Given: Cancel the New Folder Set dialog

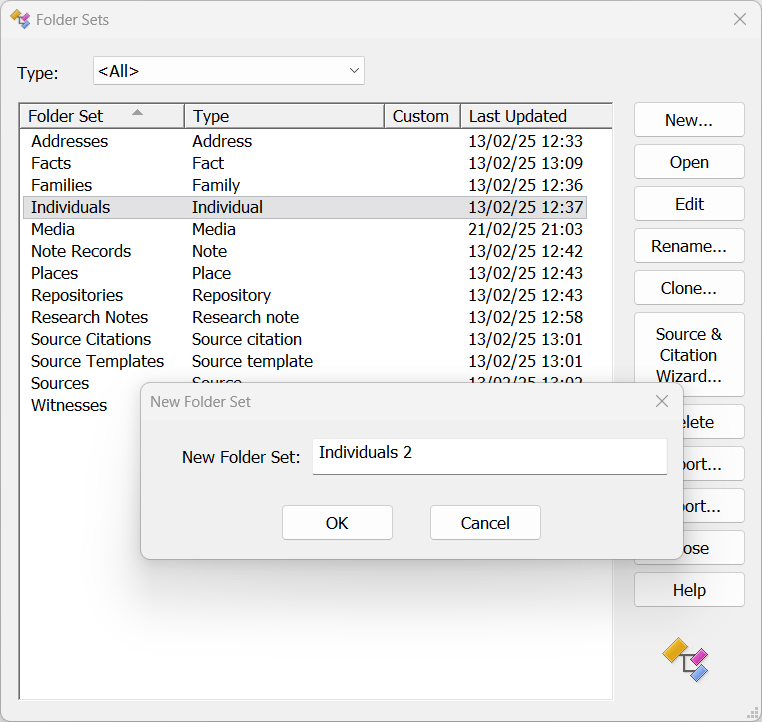Looking at the screenshot, I should [485, 523].
